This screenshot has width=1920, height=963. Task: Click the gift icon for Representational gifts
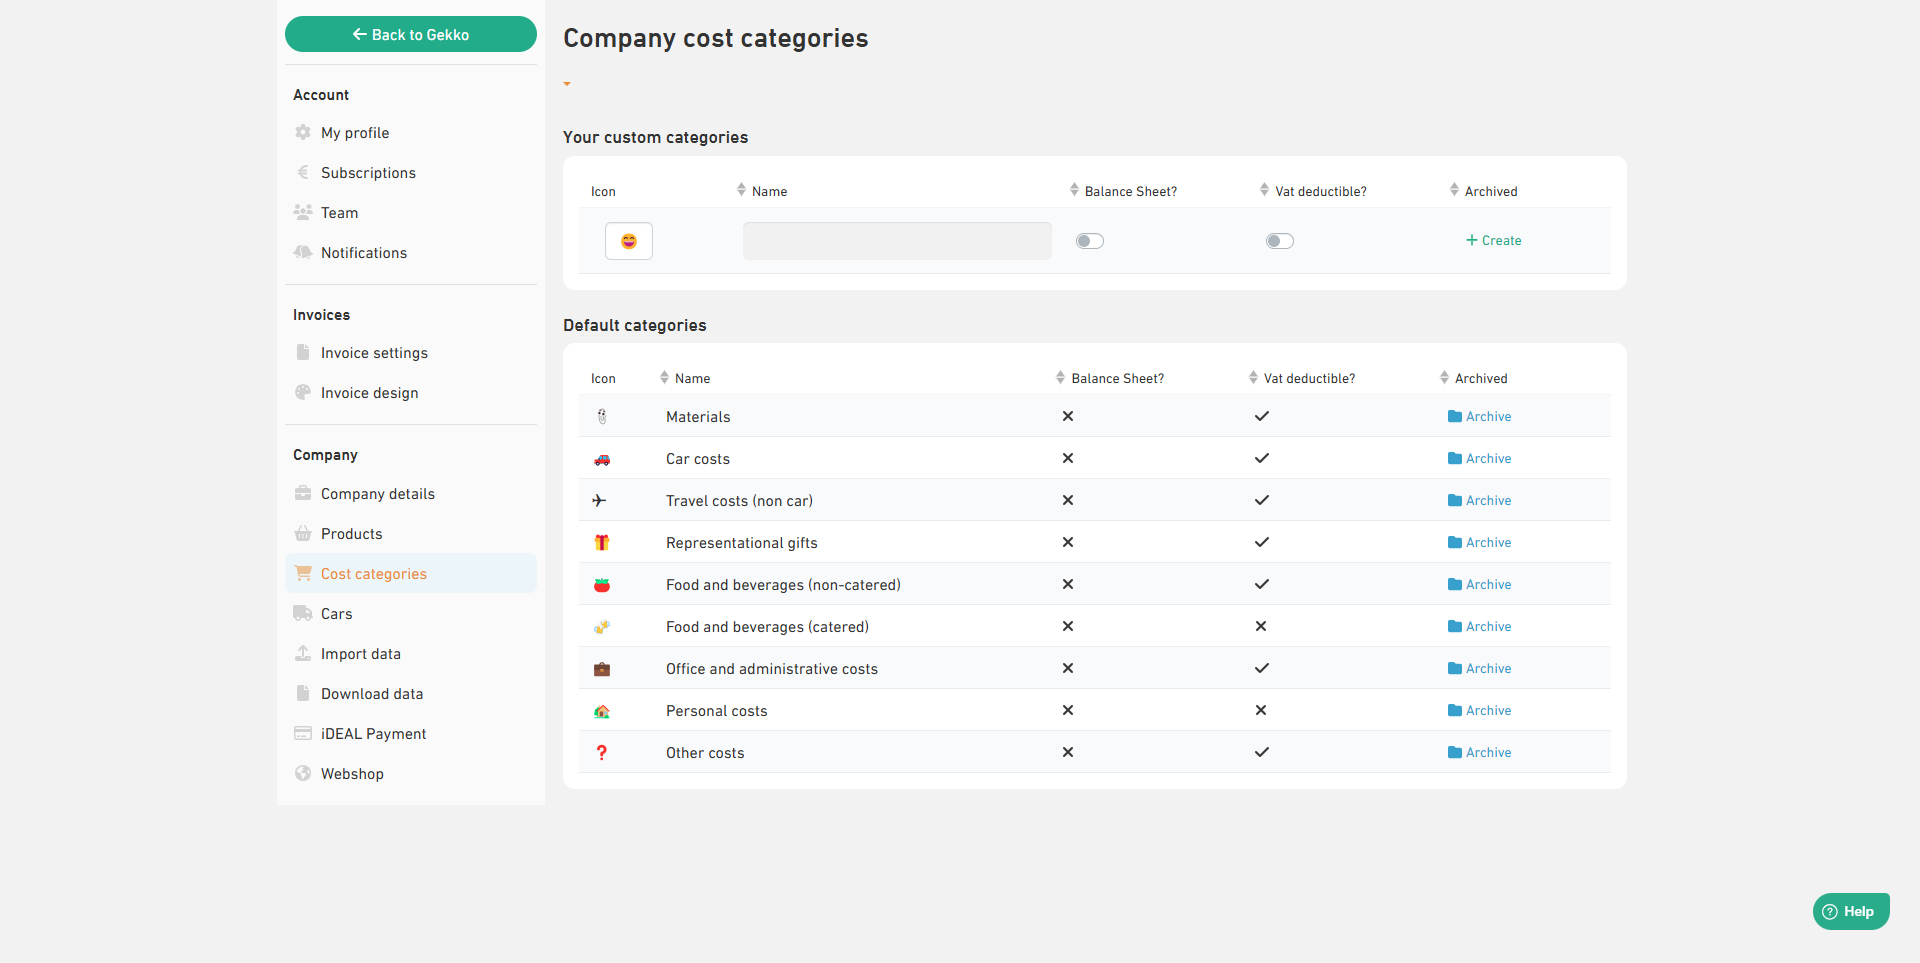[x=602, y=543]
